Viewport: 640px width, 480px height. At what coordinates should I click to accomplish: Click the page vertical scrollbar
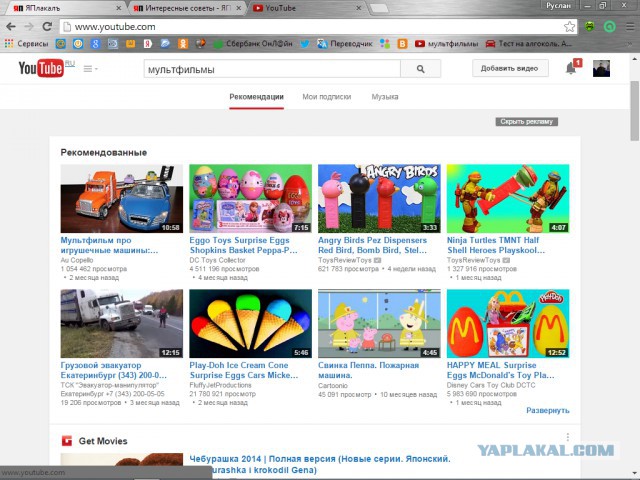point(635,109)
